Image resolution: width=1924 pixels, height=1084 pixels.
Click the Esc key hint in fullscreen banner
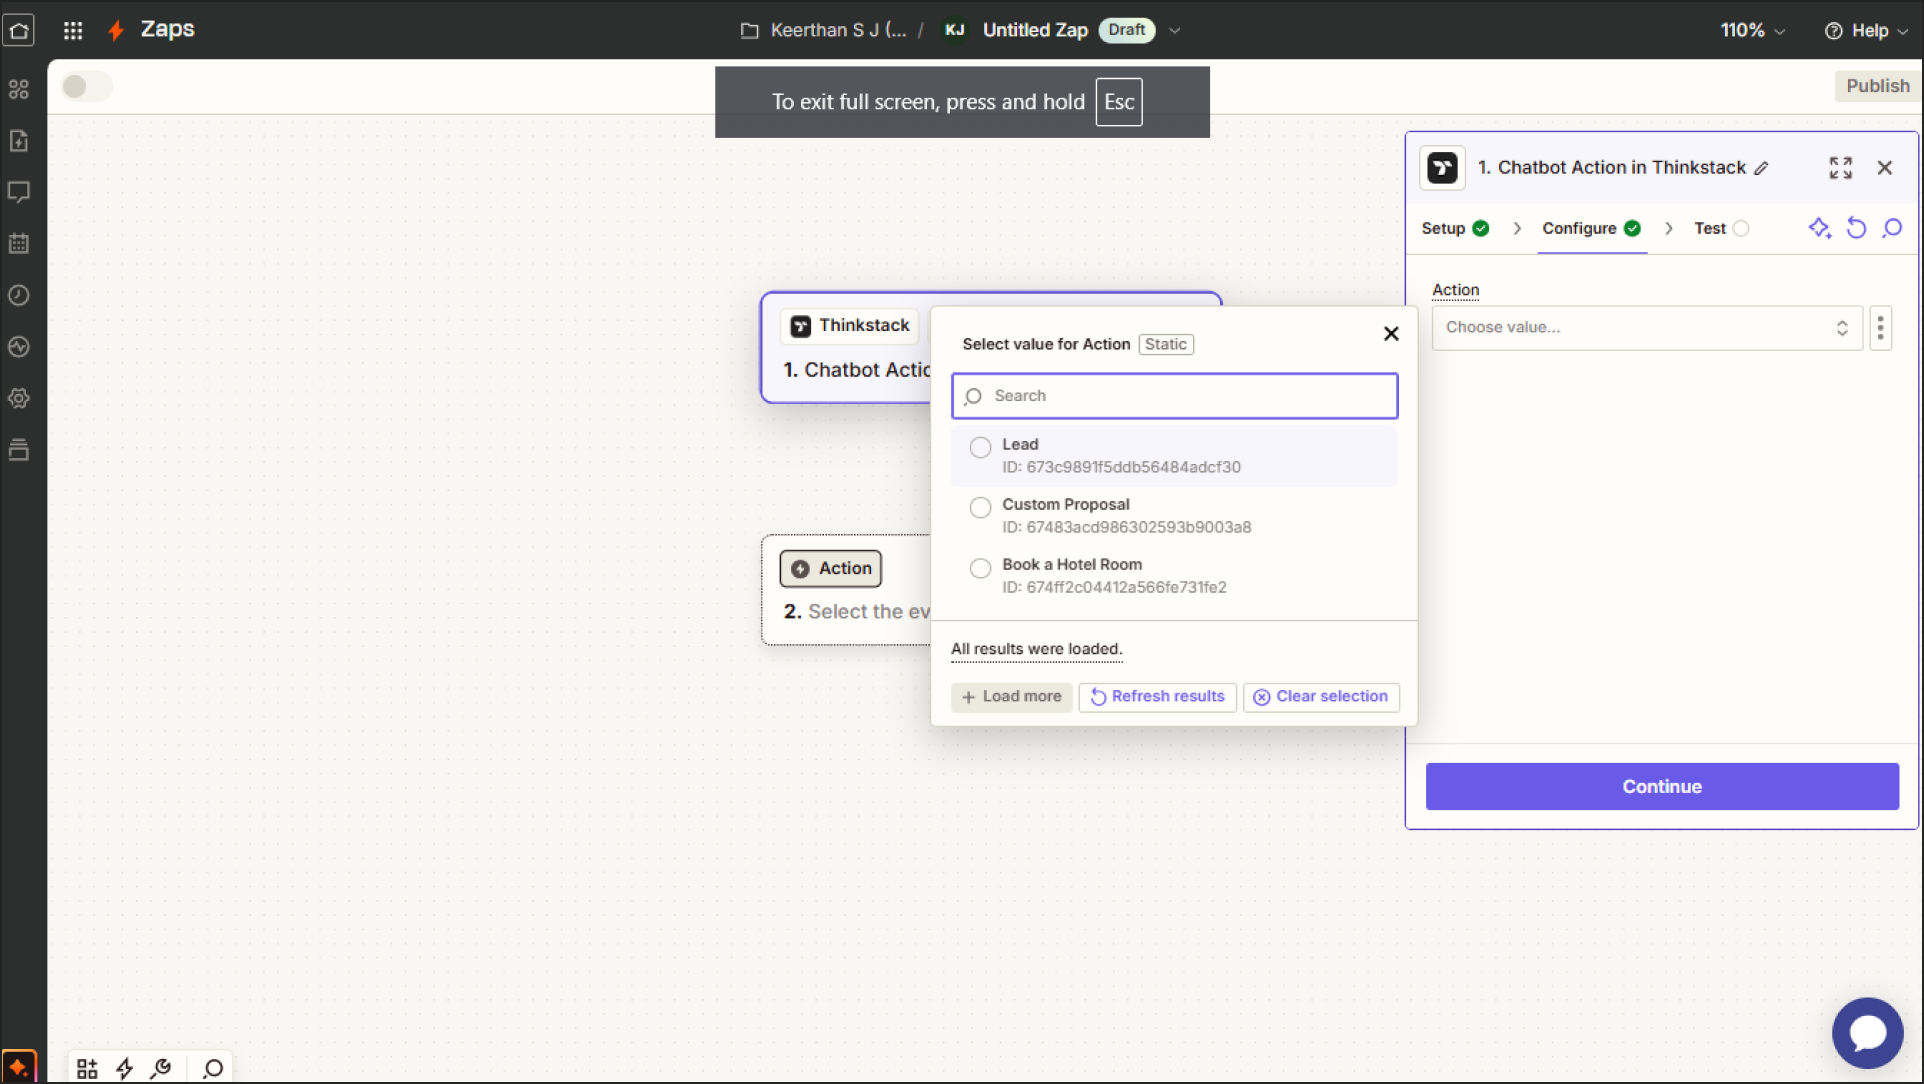pyautogui.click(x=1118, y=102)
